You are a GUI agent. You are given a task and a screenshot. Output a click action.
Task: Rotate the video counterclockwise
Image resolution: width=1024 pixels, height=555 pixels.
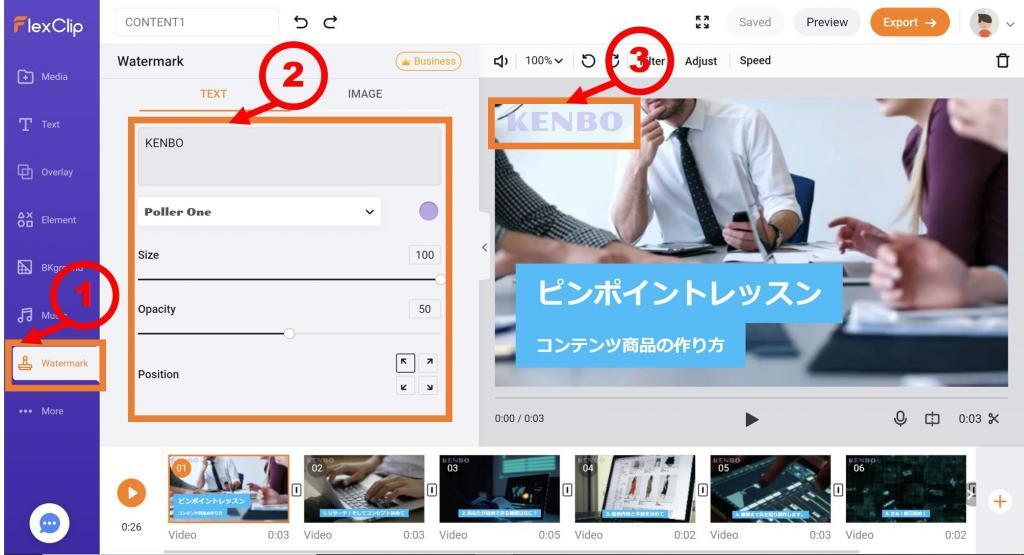588,61
